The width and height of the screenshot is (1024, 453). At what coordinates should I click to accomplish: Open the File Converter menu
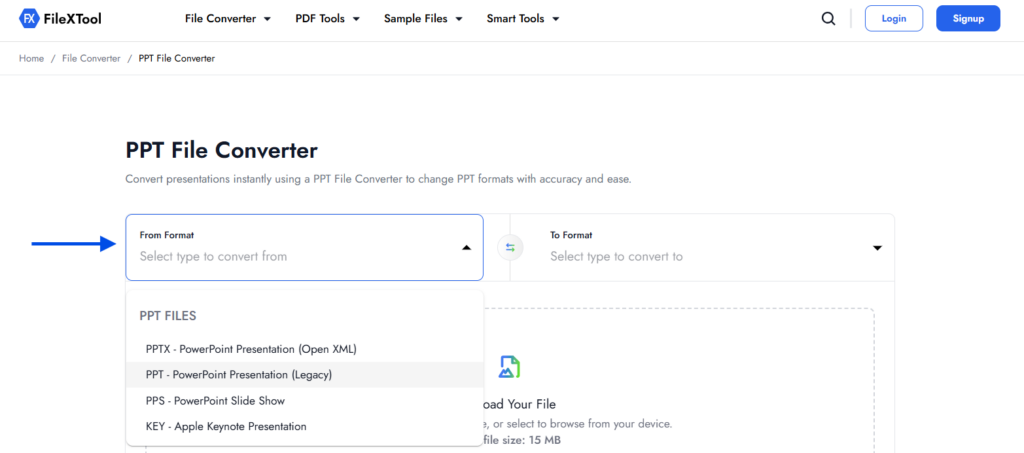click(227, 19)
